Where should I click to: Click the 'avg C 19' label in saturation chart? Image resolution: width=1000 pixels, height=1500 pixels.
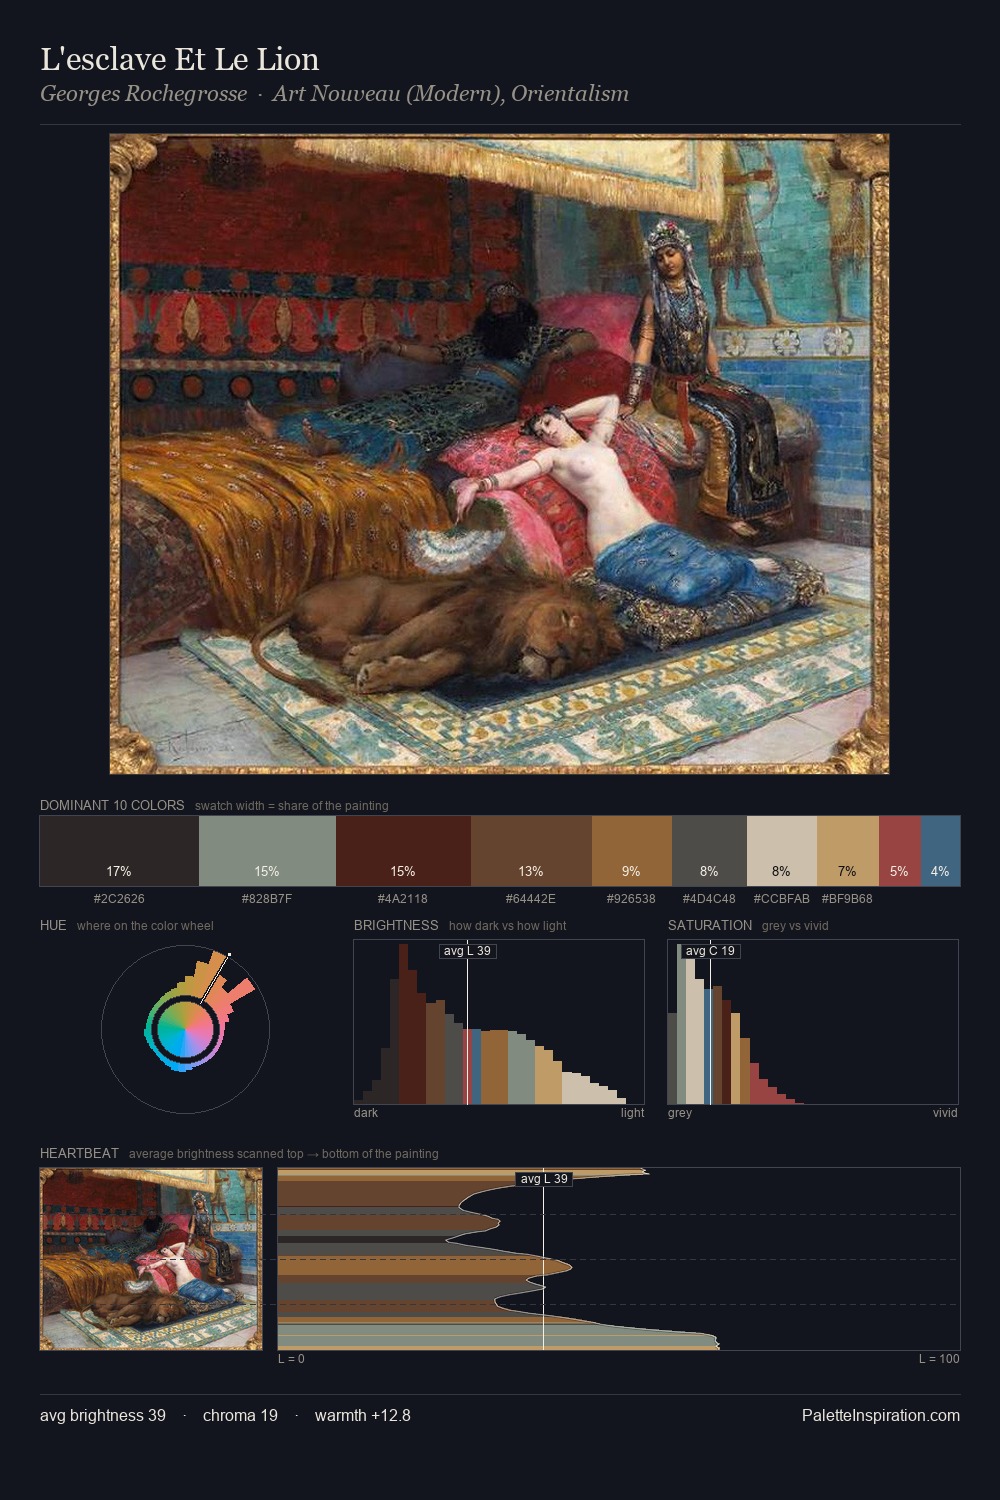(710, 951)
